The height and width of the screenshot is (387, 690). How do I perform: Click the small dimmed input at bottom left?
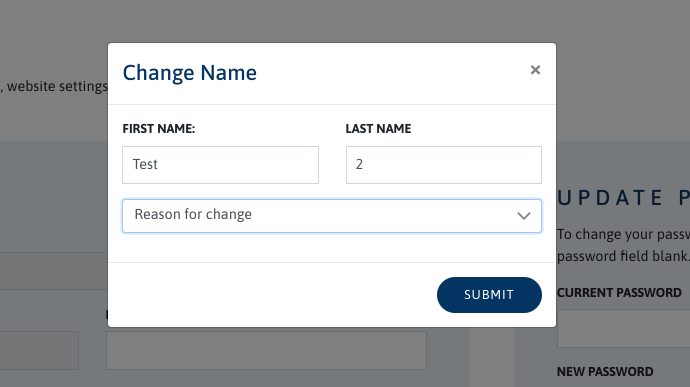39,350
